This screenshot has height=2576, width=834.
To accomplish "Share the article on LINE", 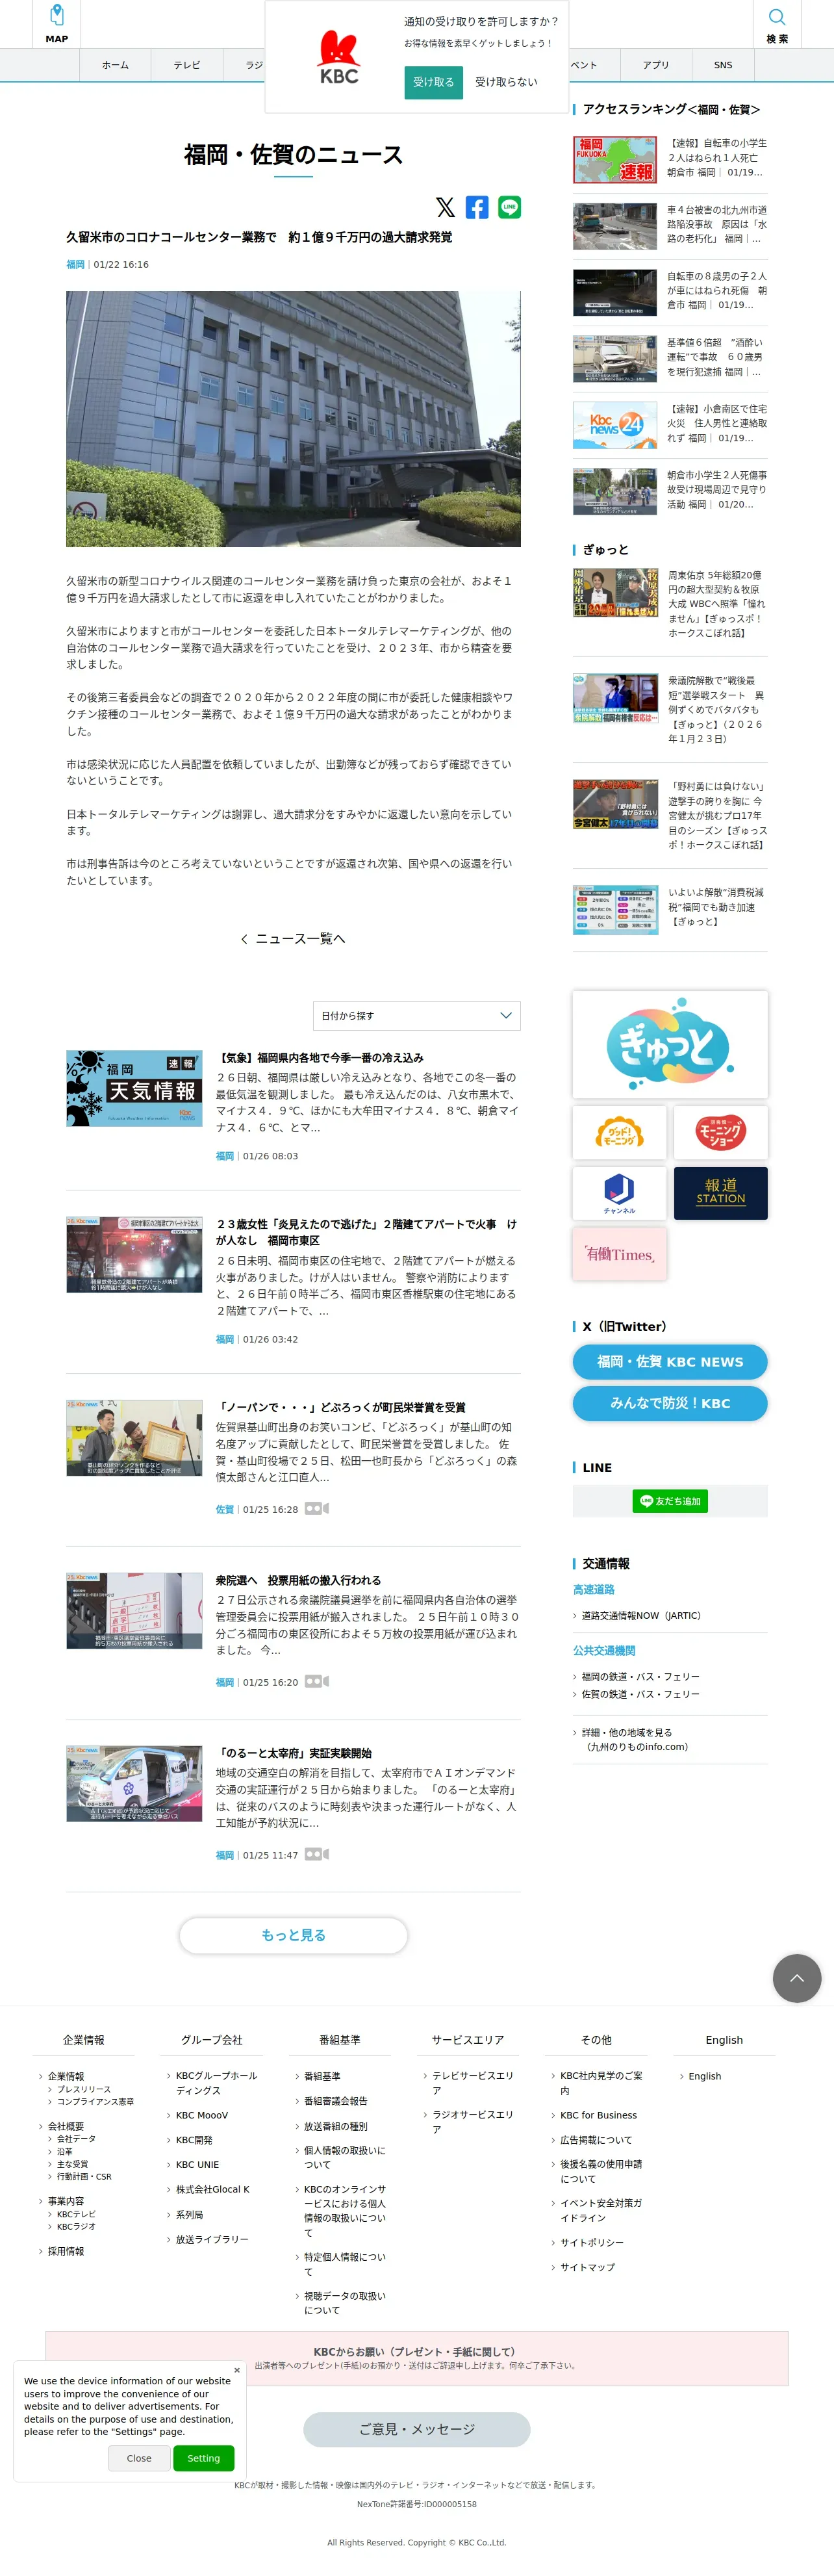I will point(509,207).
